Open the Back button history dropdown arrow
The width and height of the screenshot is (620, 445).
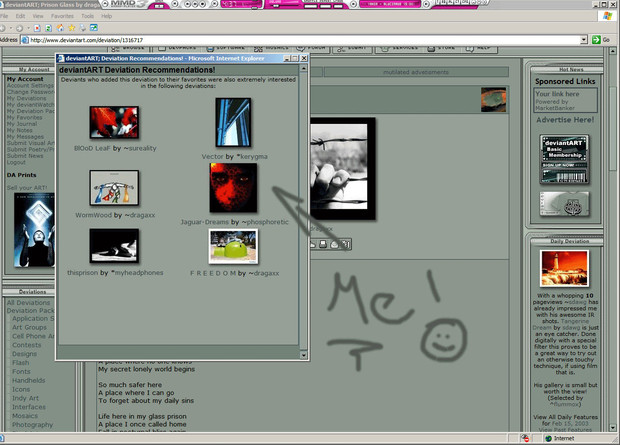point(11,28)
